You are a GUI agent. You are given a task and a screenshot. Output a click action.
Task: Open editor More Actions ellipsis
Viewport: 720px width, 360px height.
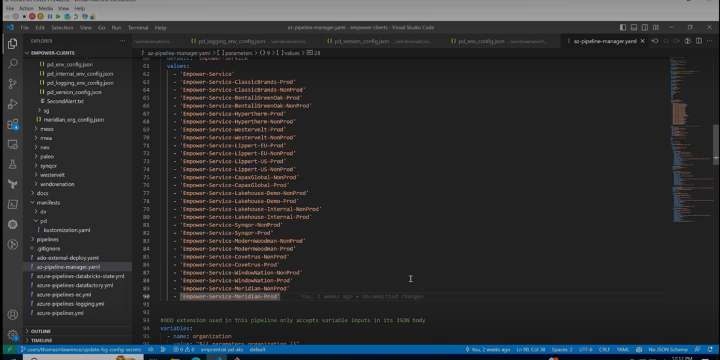(709, 41)
